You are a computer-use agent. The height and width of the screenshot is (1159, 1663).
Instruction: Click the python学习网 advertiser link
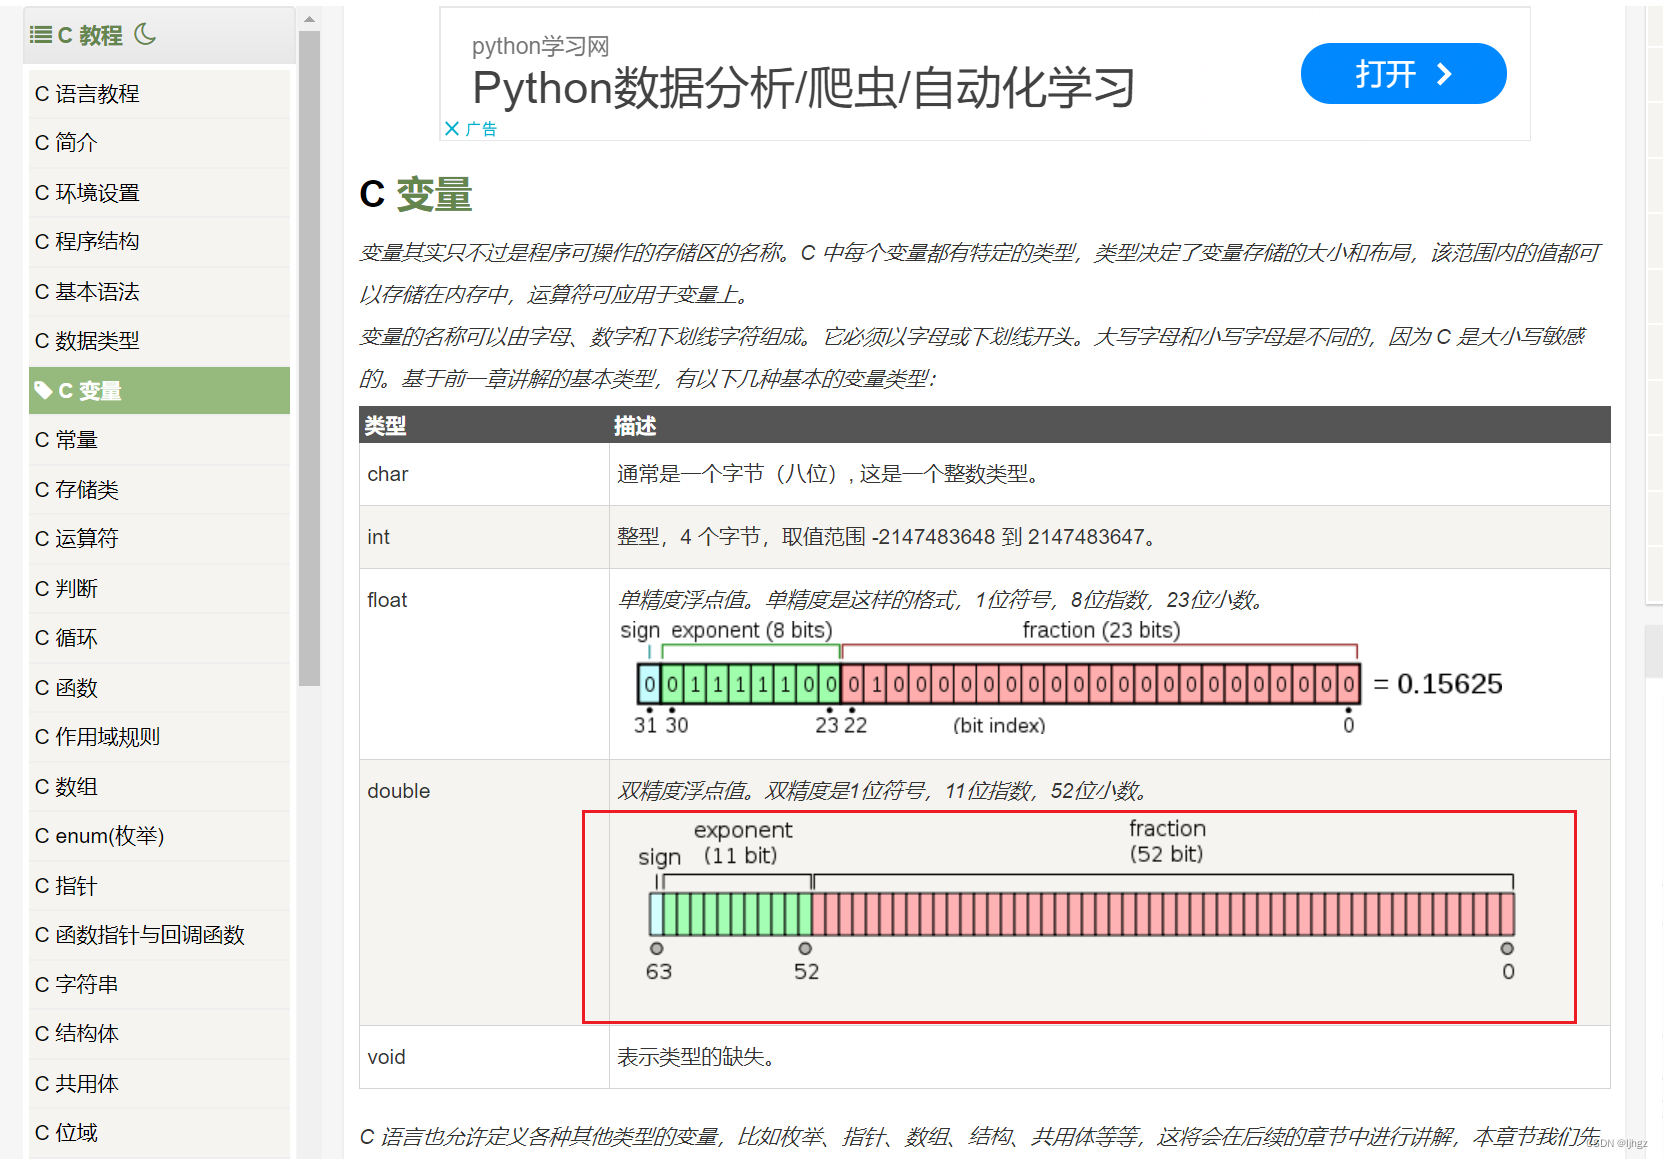coord(539,45)
